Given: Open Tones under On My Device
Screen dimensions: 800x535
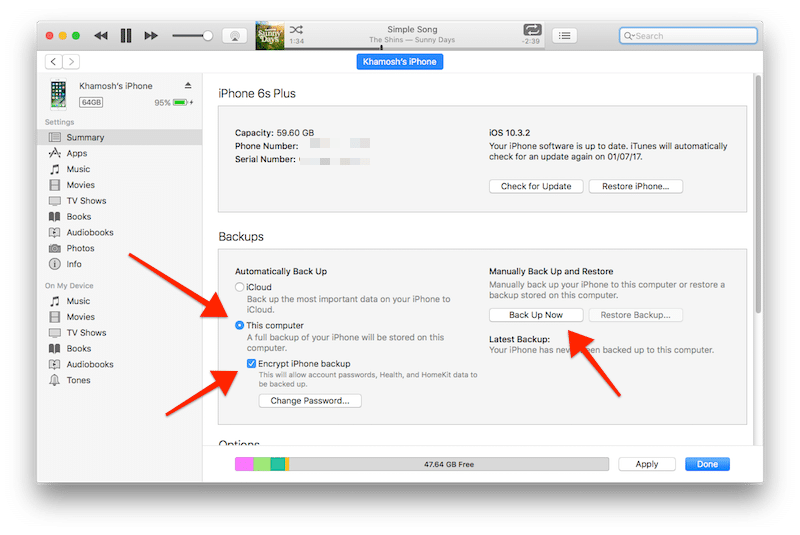Looking at the screenshot, I should pos(78,380).
